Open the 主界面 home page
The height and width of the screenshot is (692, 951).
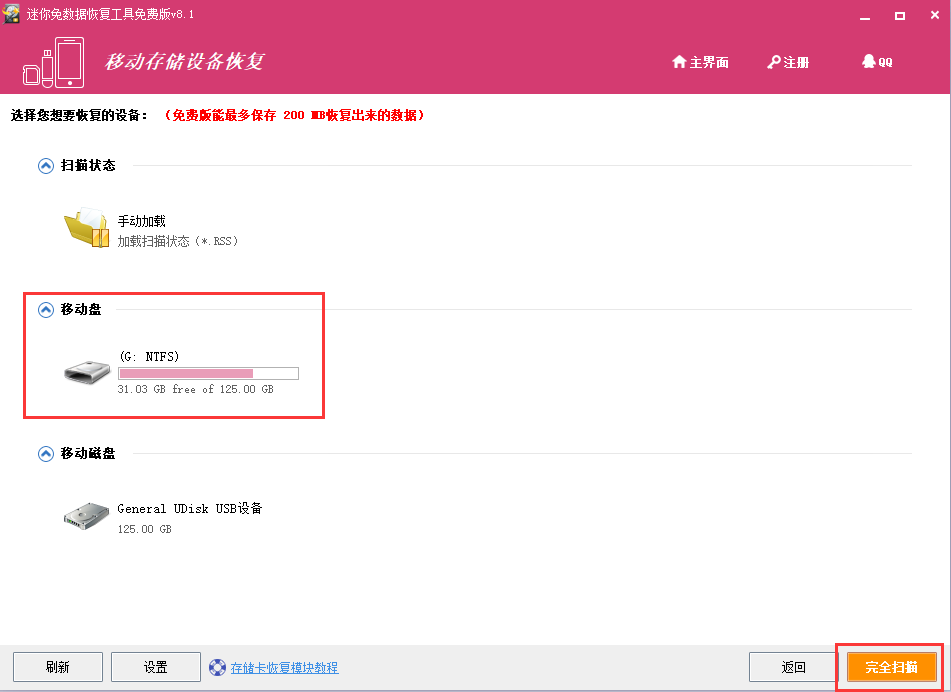click(x=700, y=62)
